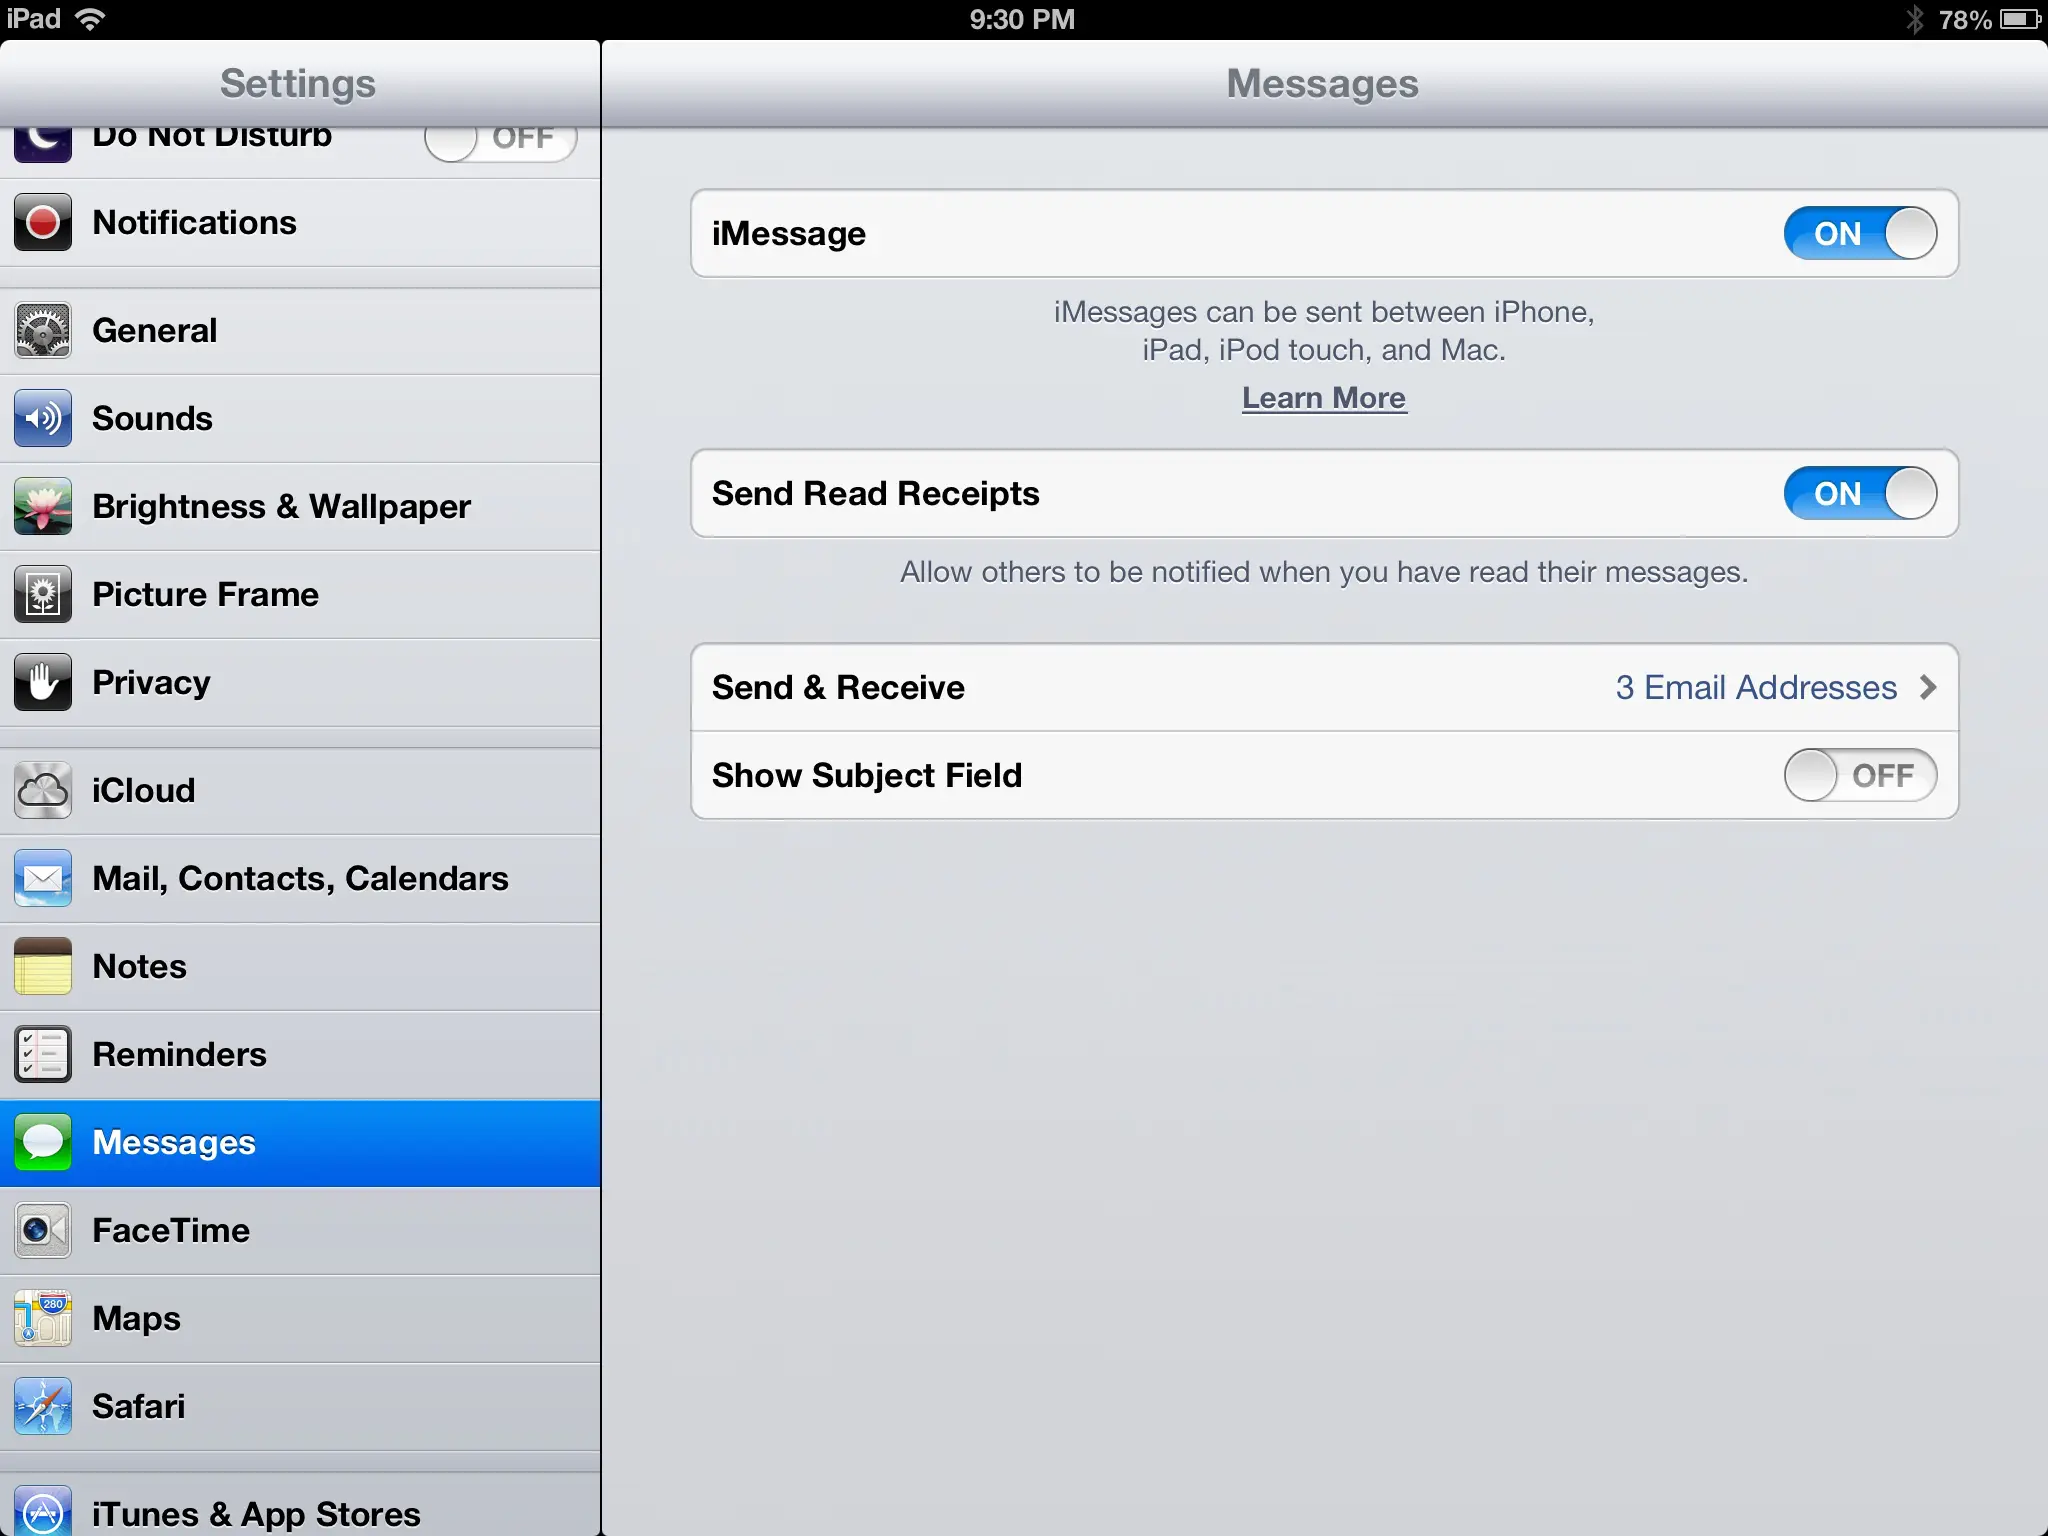Open Send & Receive chevron

pos(1928,687)
